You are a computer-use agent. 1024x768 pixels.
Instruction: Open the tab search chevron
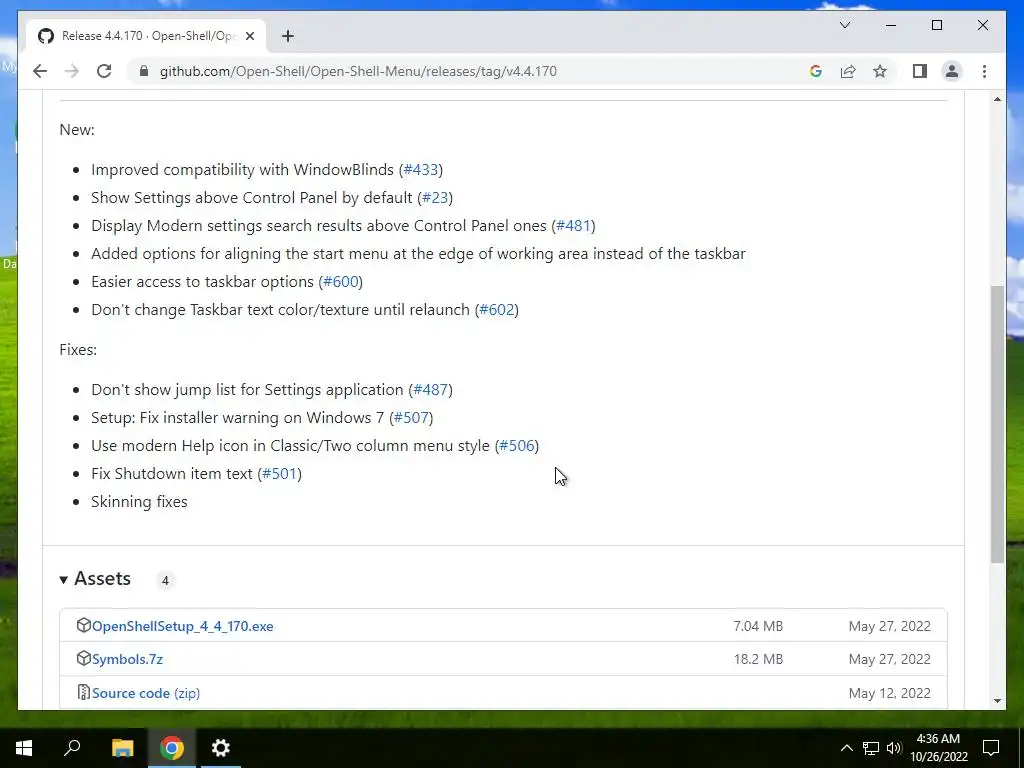pos(844,25)
